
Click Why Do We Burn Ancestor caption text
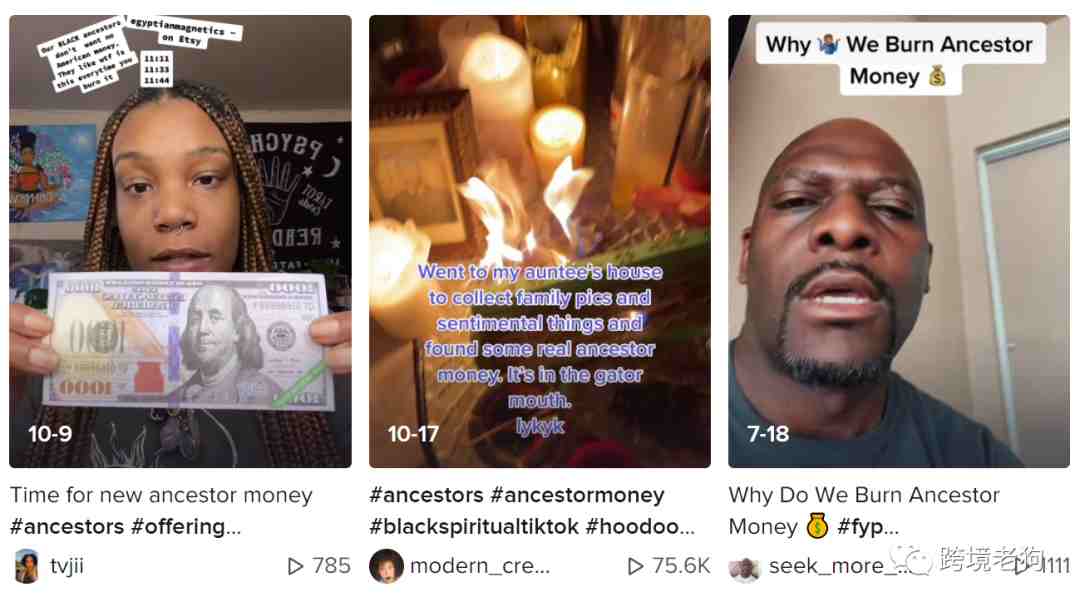tap(864, 495)
